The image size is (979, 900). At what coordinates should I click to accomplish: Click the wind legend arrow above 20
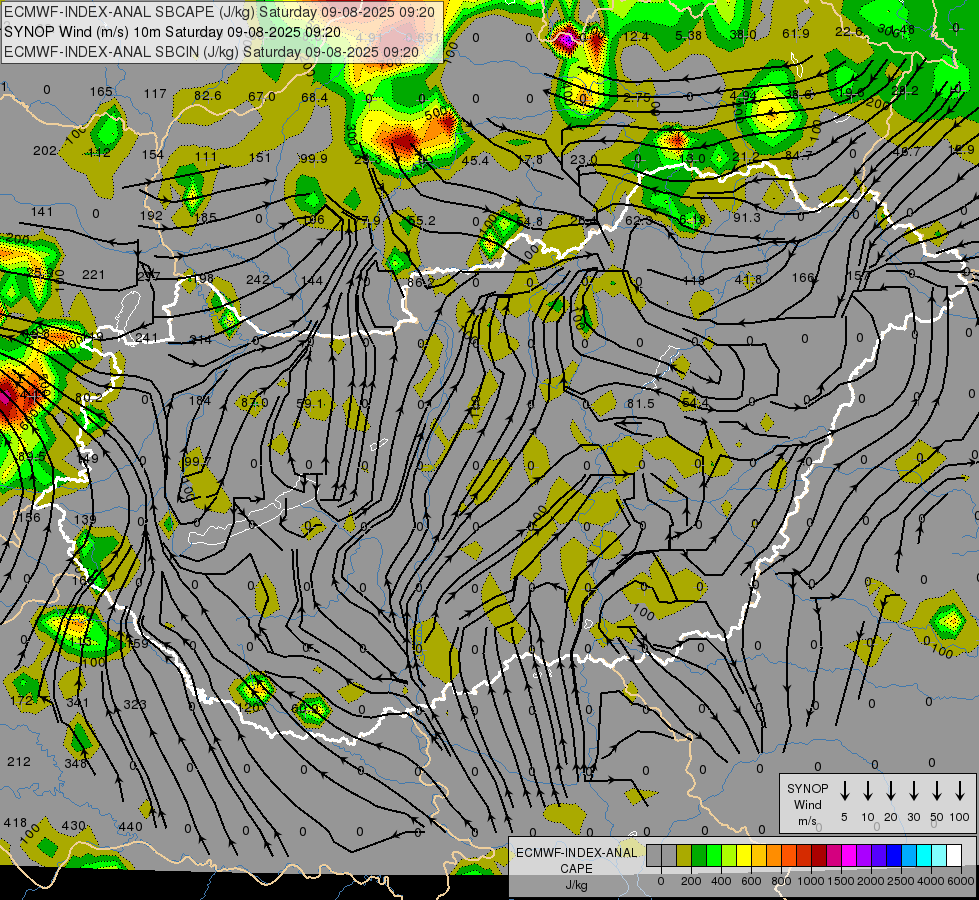click(891, 791)
